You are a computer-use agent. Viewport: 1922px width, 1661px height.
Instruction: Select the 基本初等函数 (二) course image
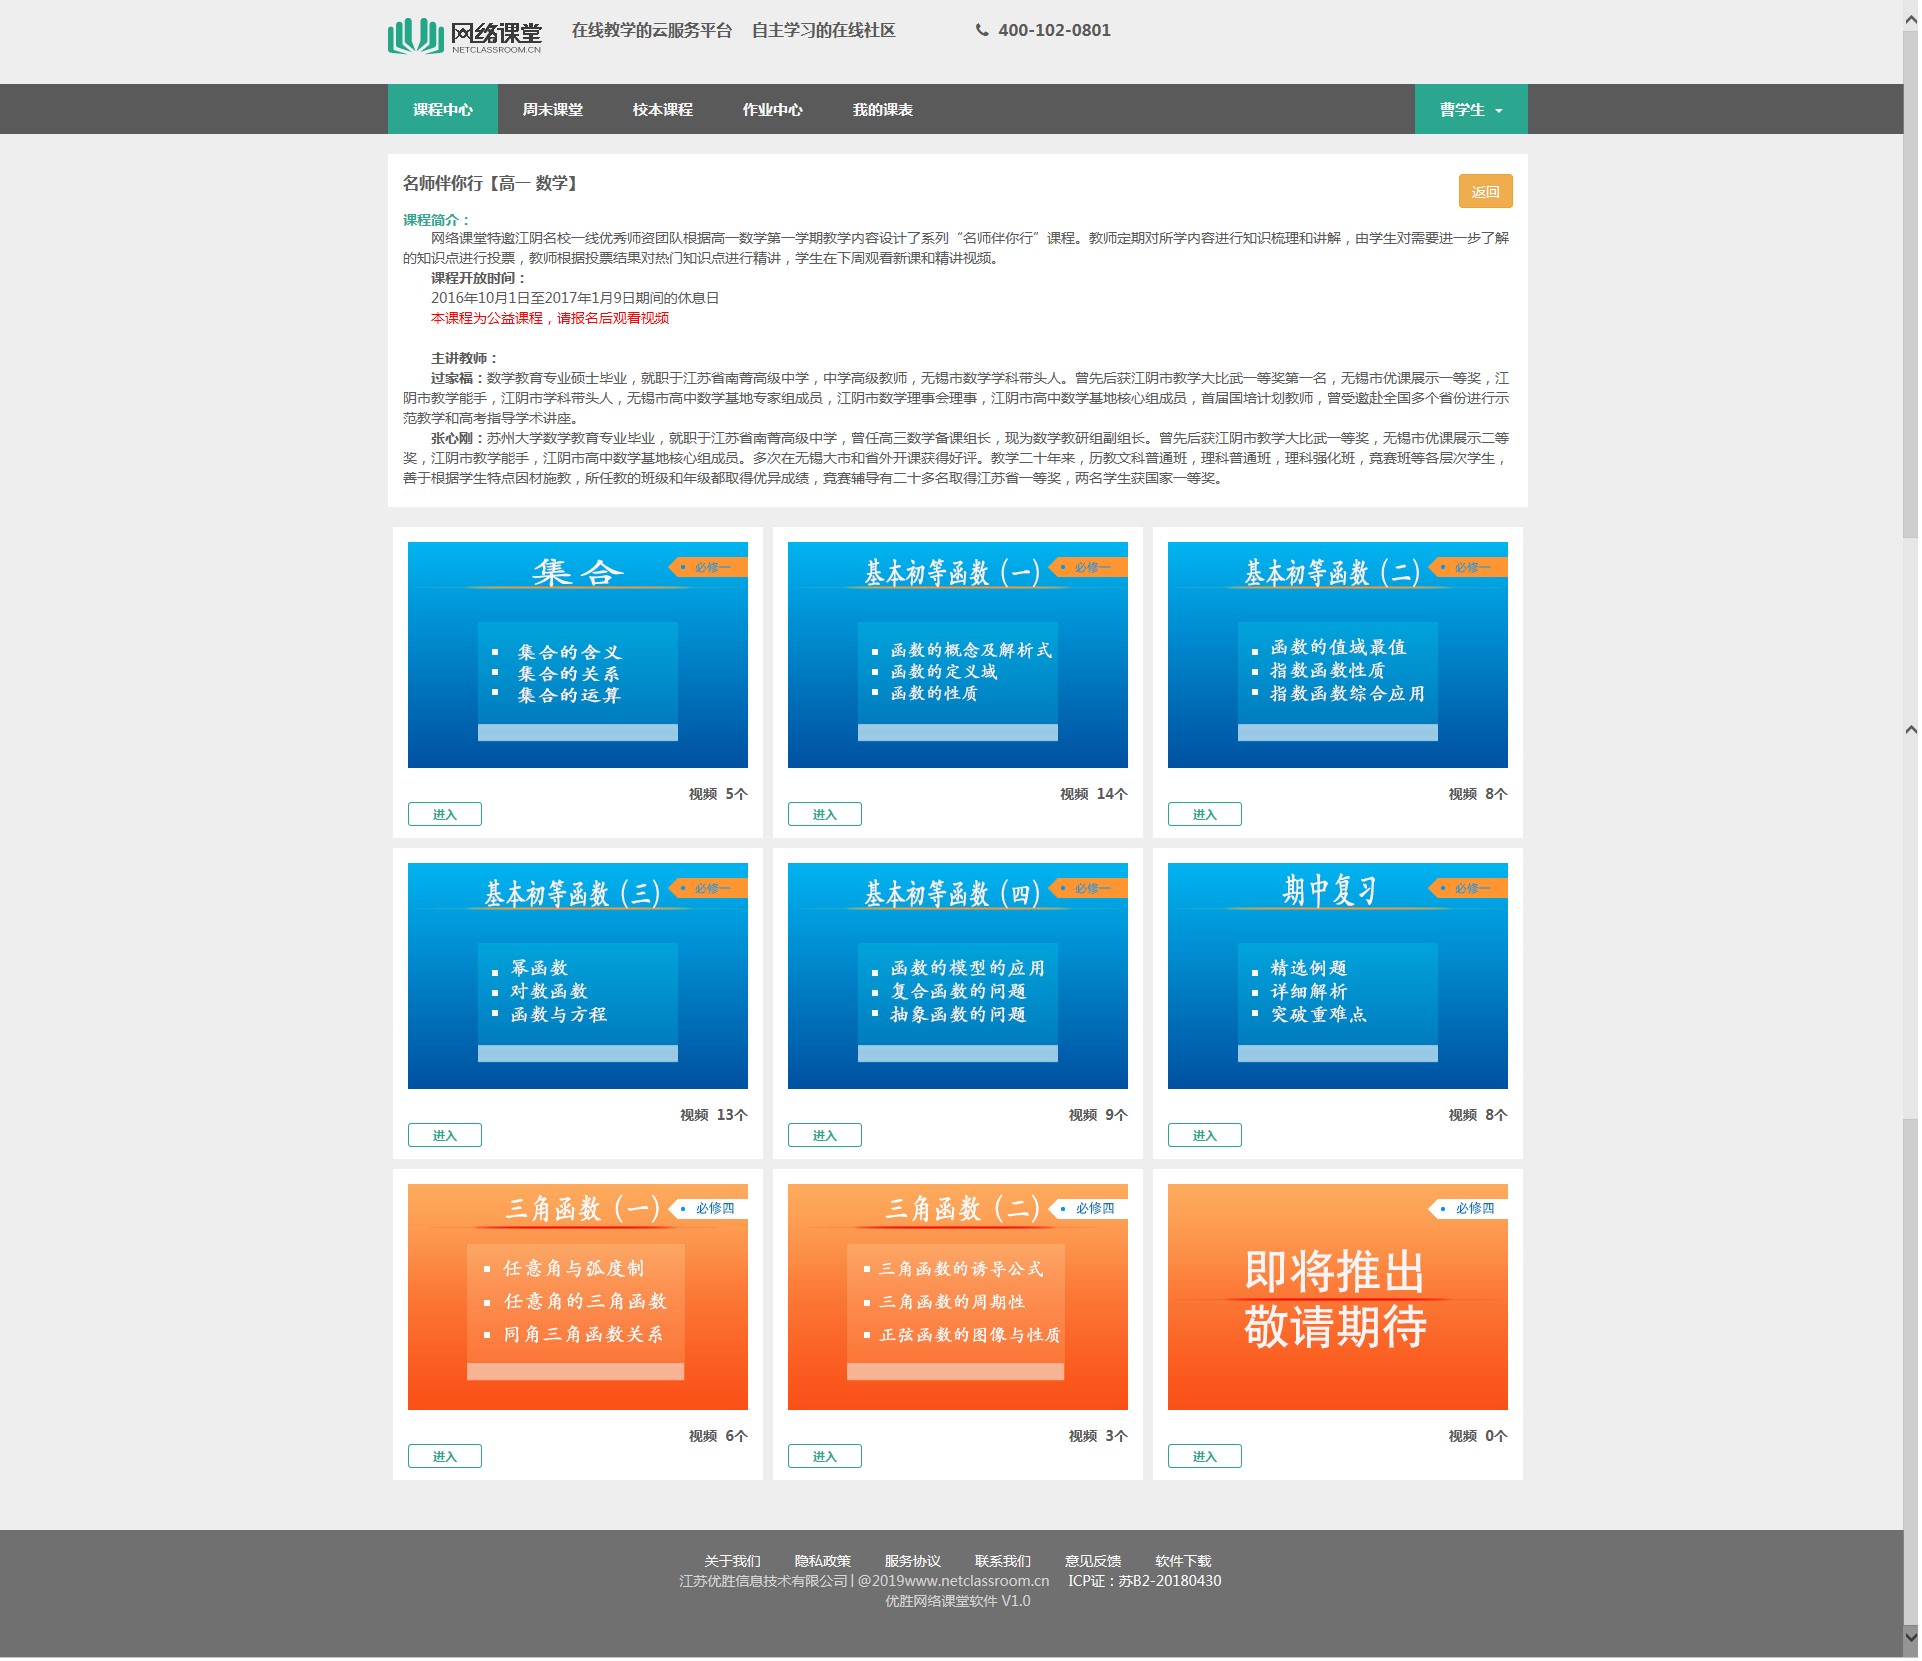[x=1337, y=655]
